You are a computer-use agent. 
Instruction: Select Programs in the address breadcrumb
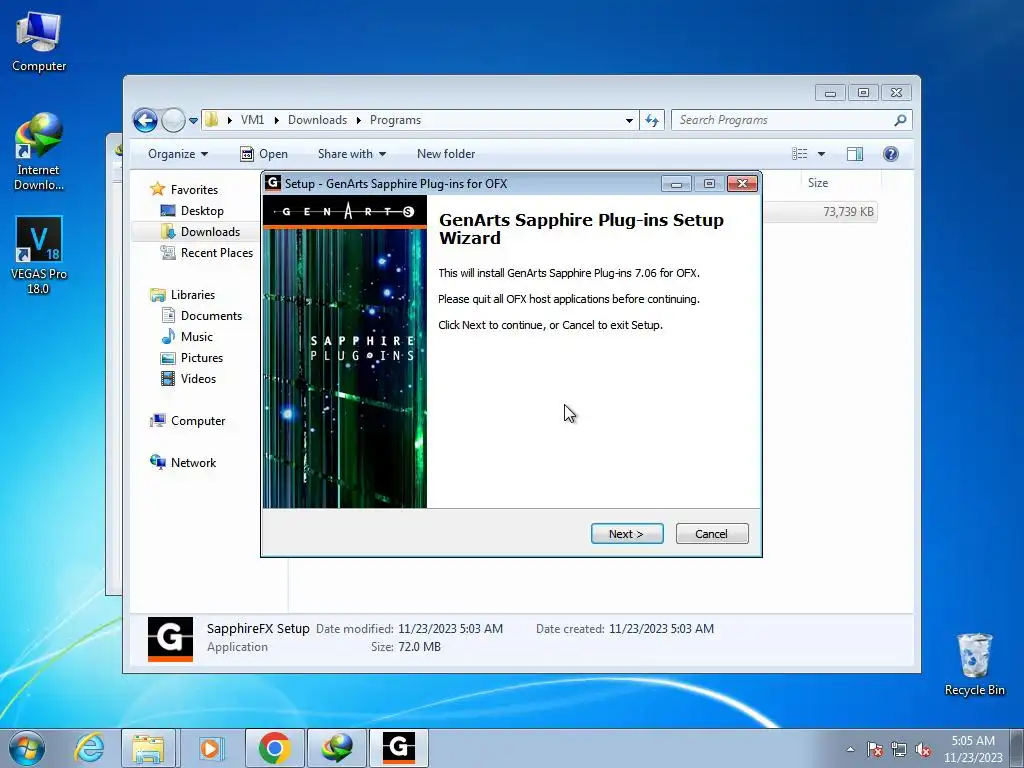click(x=395, y=120)
